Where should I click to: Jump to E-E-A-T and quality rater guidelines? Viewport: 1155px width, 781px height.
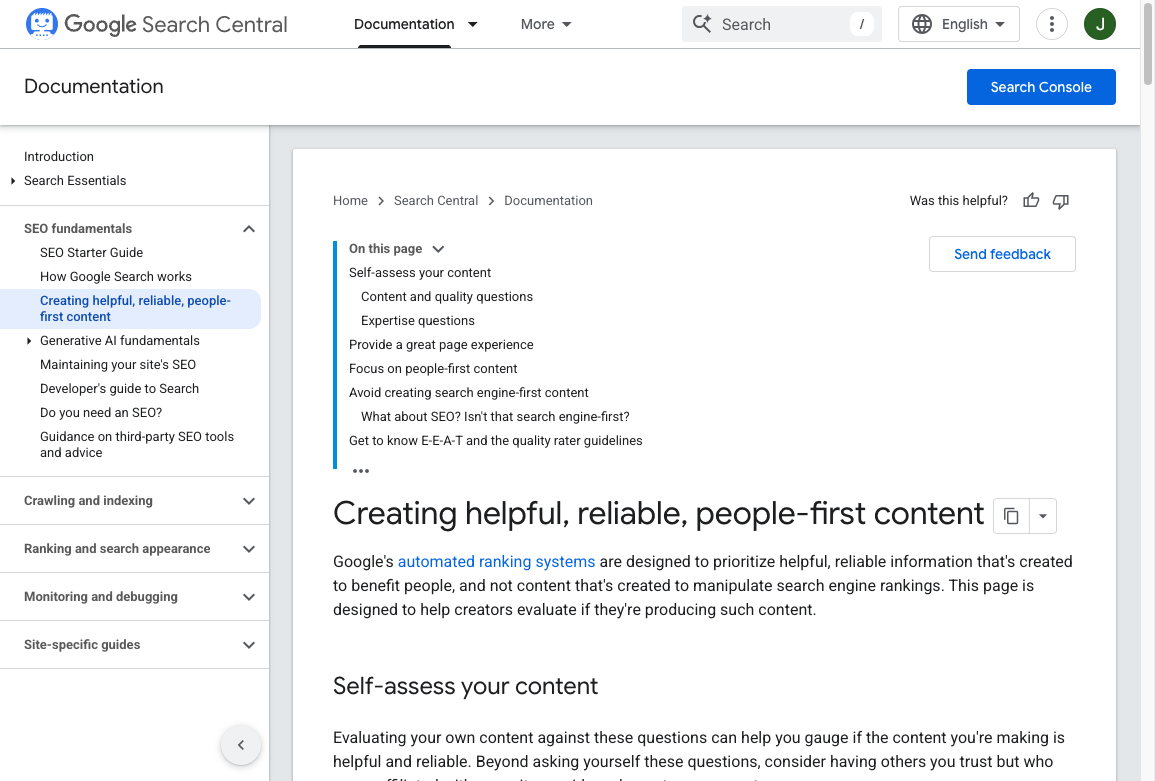496,441
